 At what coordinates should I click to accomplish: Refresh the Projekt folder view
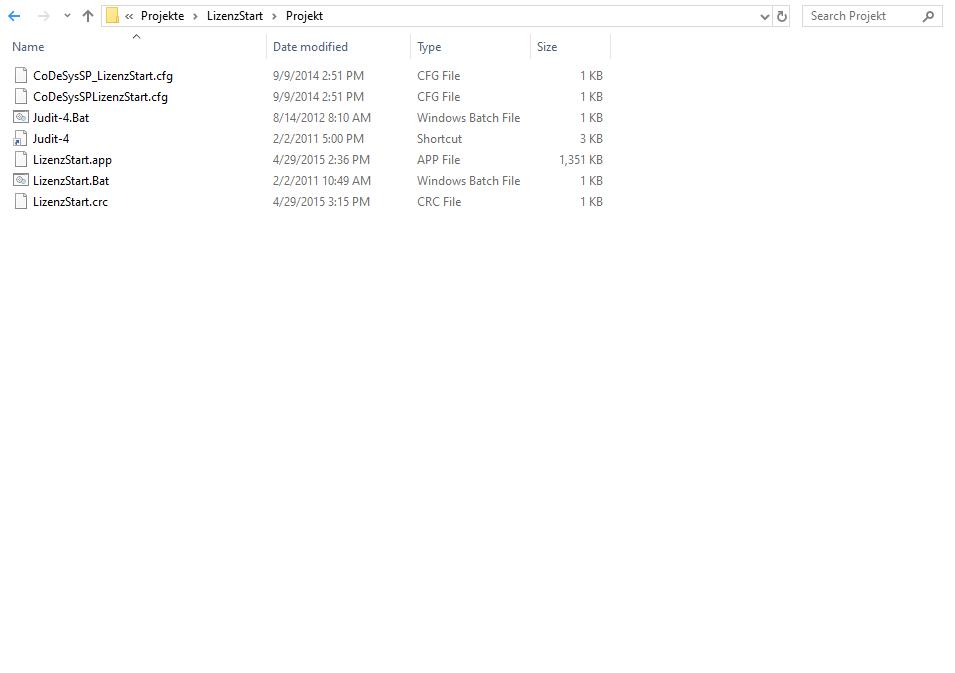[x=781, y=16]
